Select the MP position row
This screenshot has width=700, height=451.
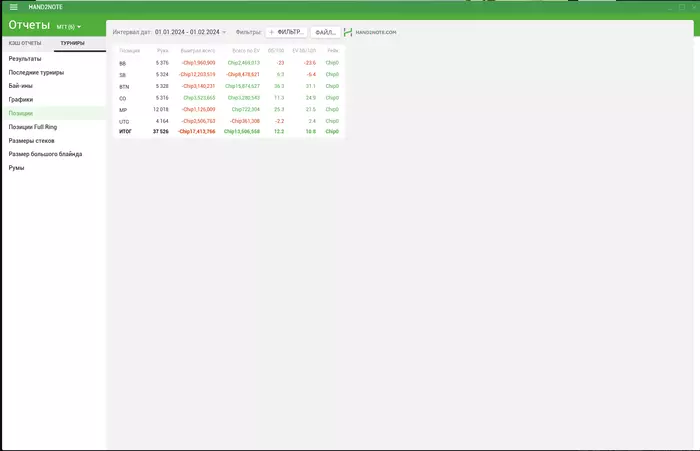(x=229, y=109)
